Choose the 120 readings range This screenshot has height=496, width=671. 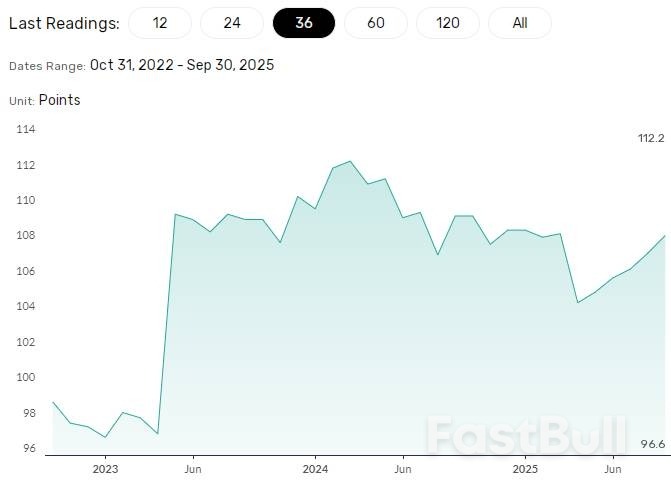pyautogui.click(x=448, y=22)
